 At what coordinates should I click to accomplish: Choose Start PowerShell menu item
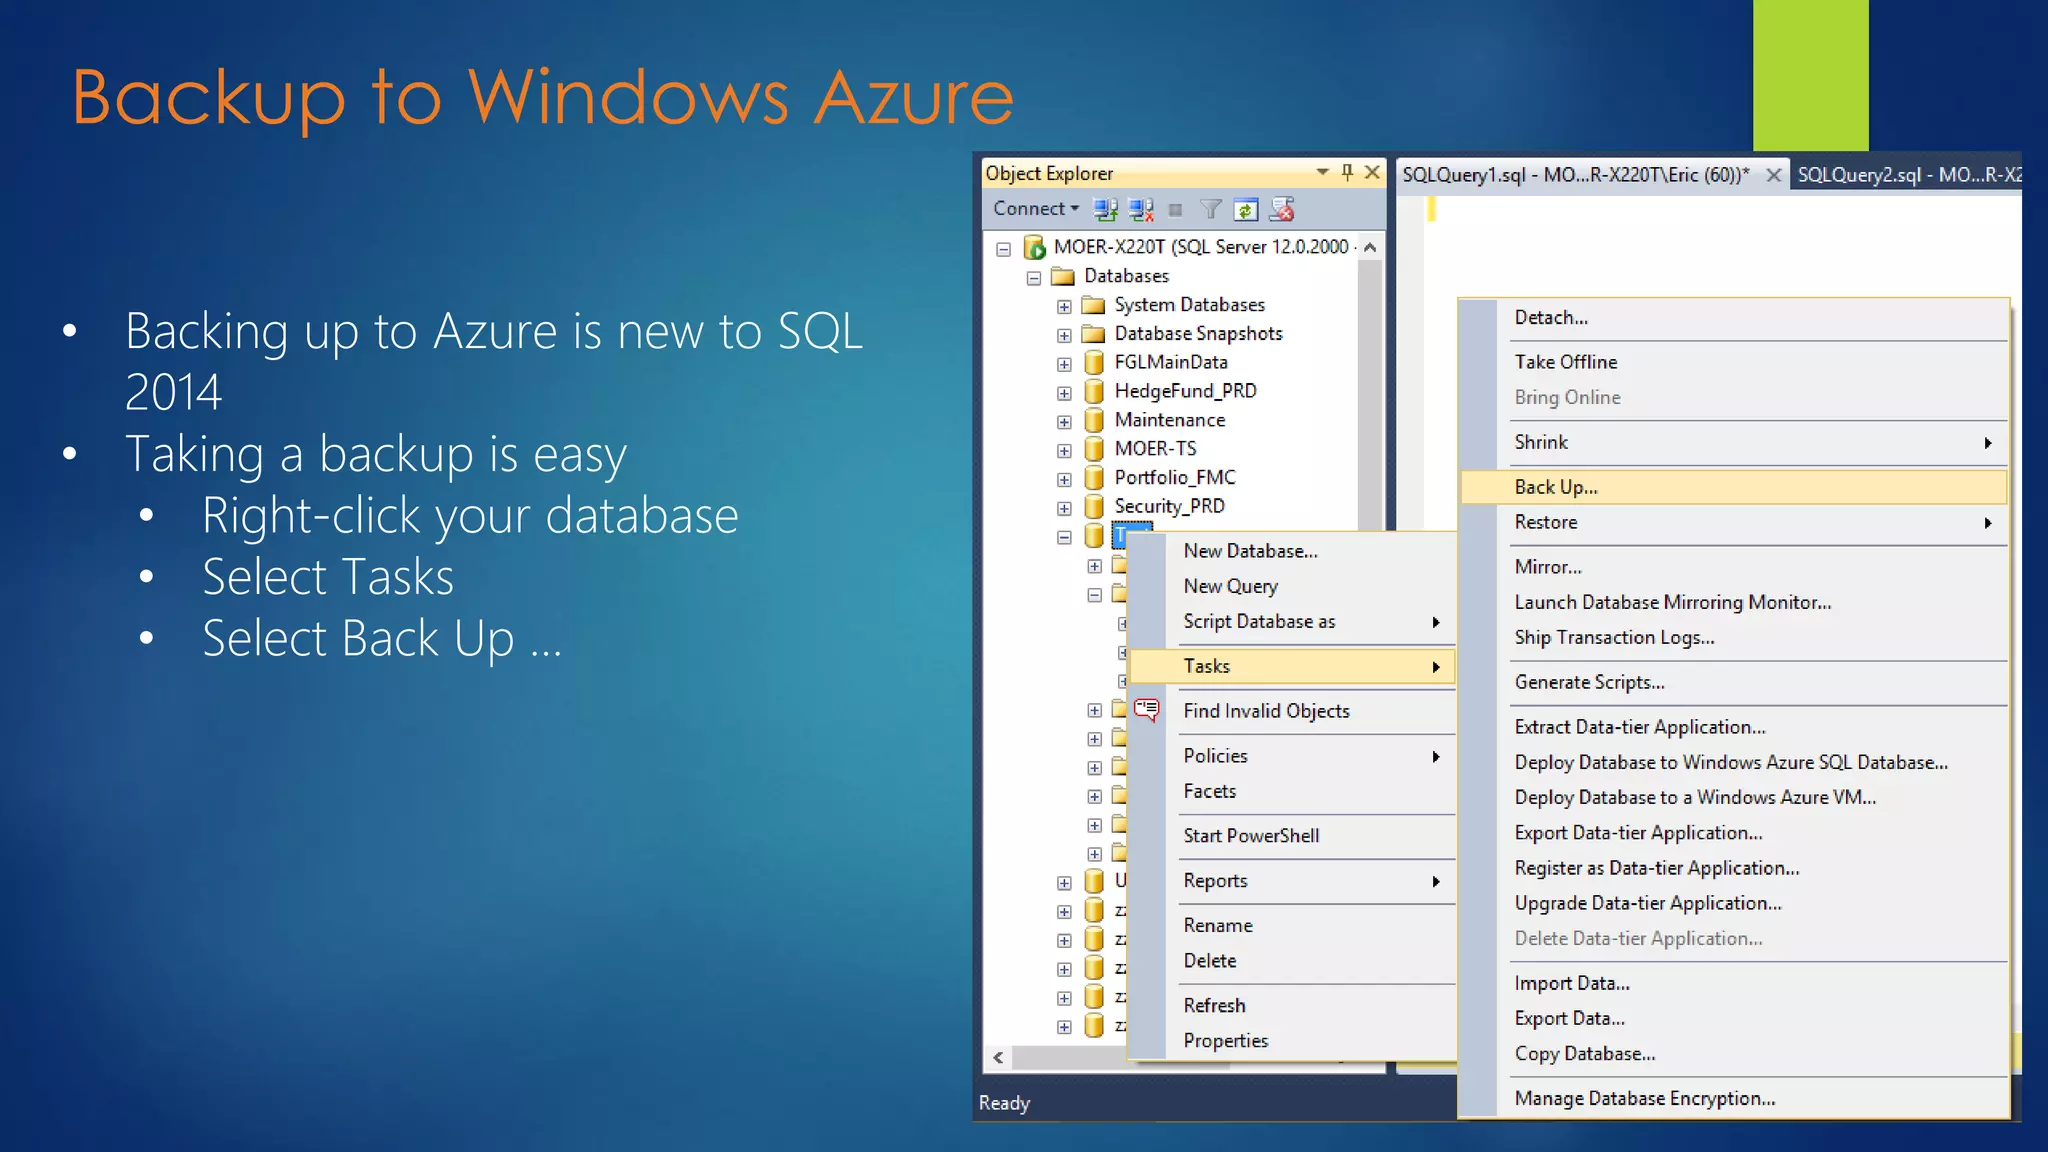point(1291,836)
